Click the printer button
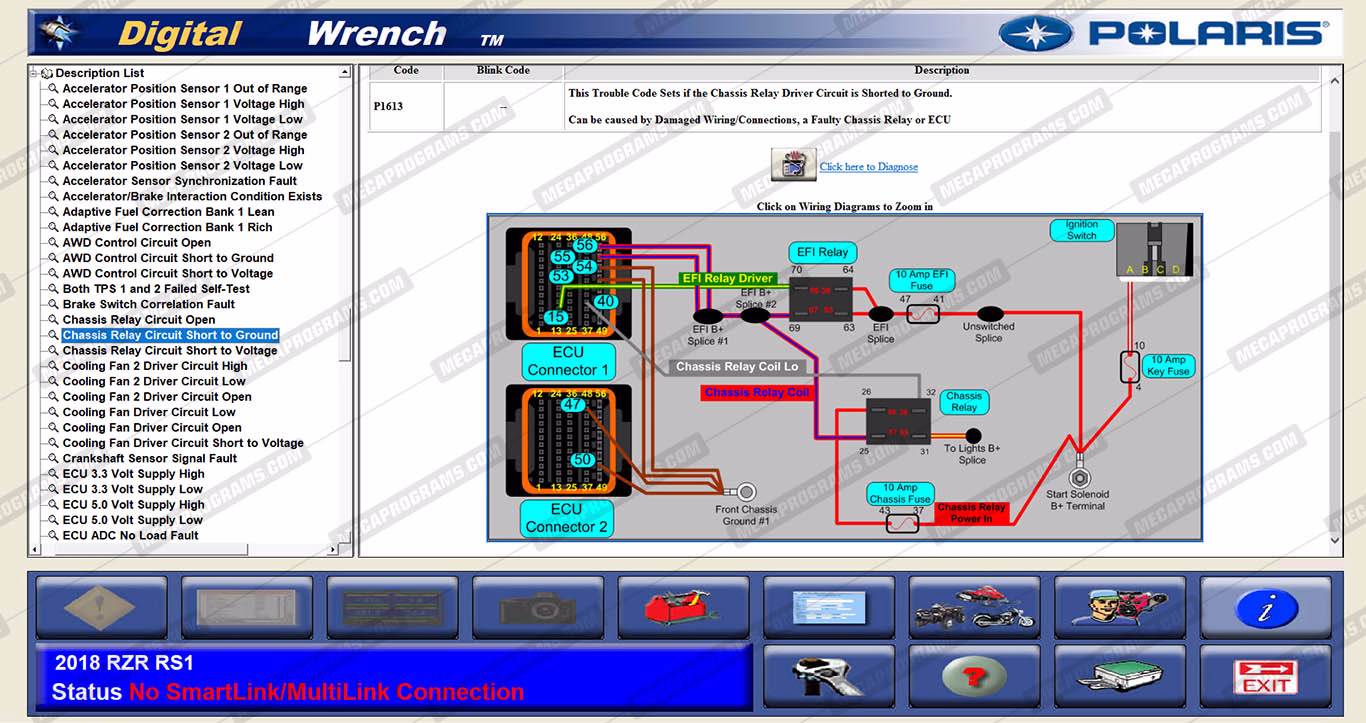The height and width of the screenshot is (723, 1366). coord(1120,677)
